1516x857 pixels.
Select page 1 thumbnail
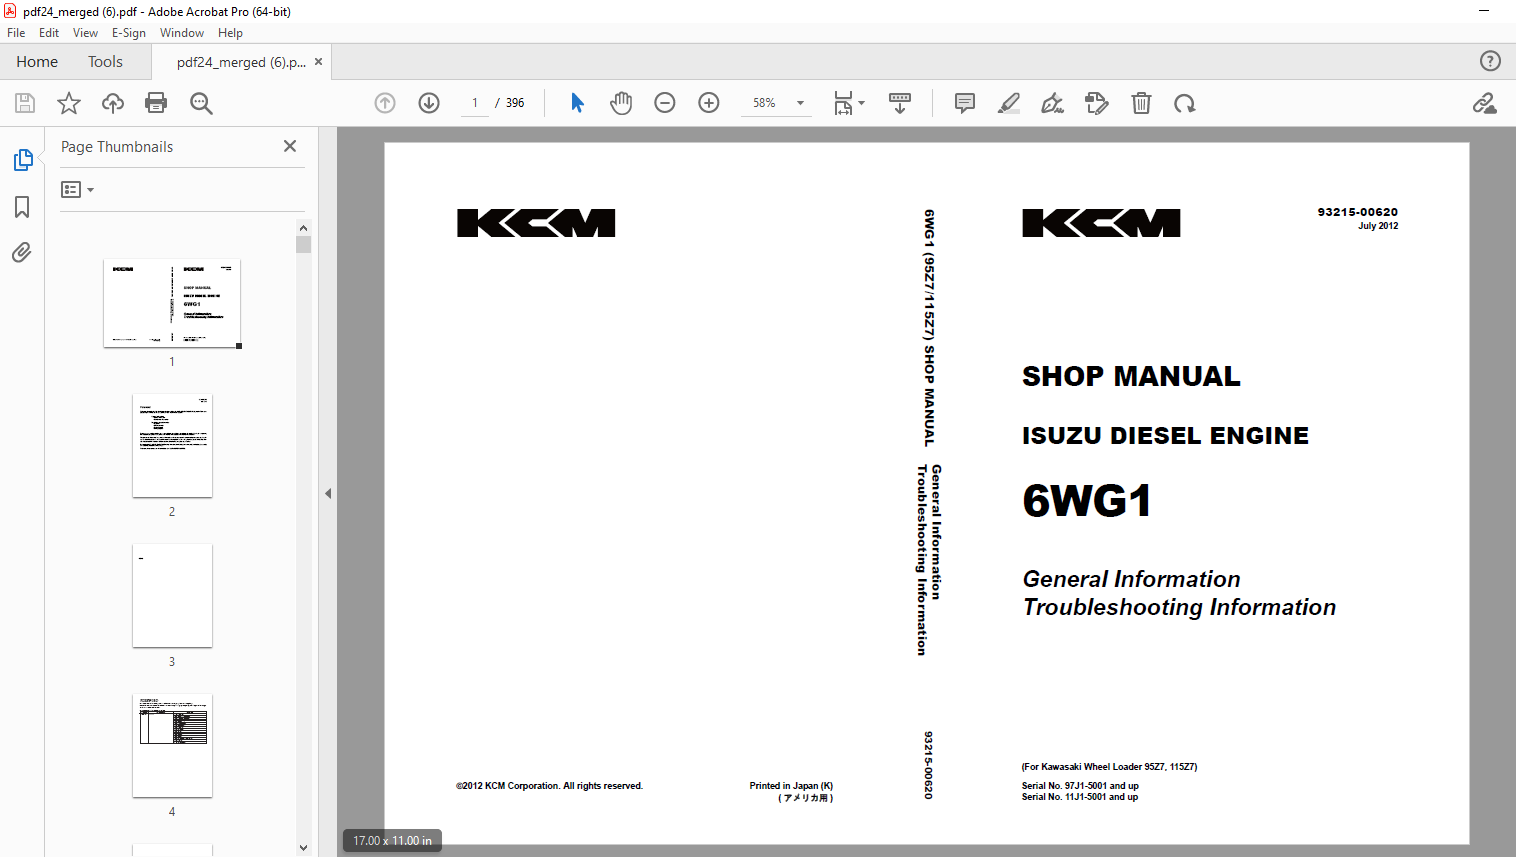(x=172, y=303)
